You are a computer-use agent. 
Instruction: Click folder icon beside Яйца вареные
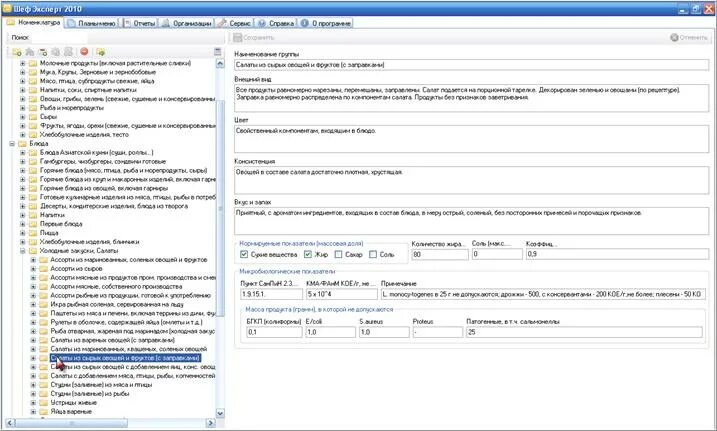point(43,412)
